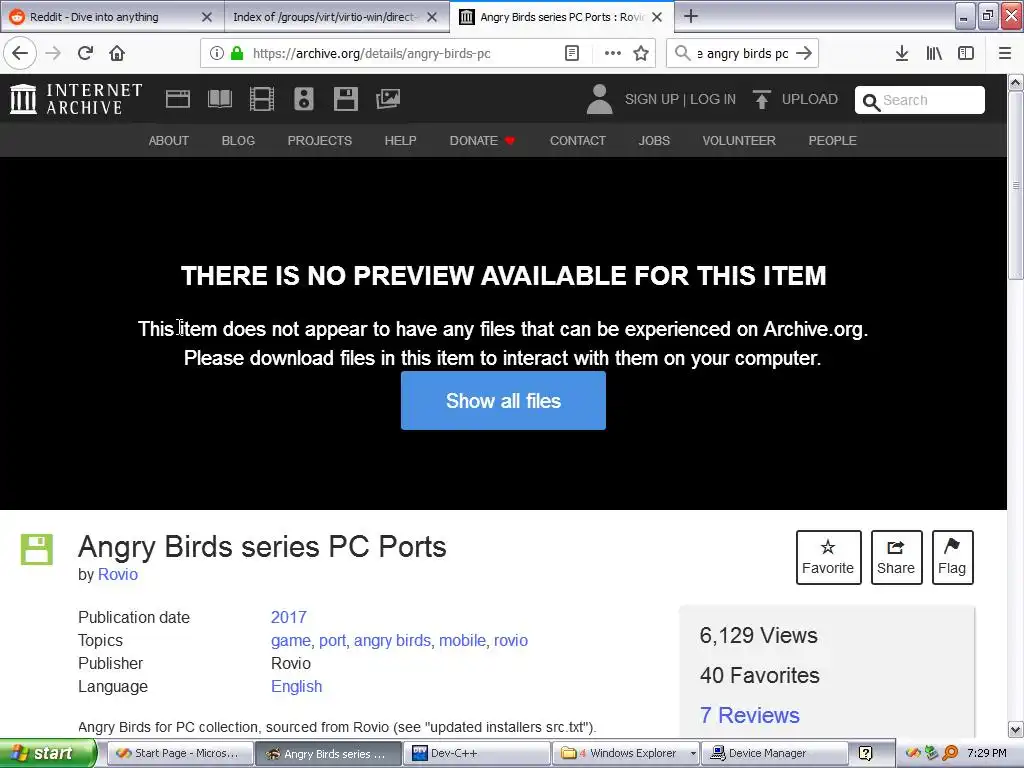Open the 2017 publication date link
1024x768 pixels.
tap(289, 617)
